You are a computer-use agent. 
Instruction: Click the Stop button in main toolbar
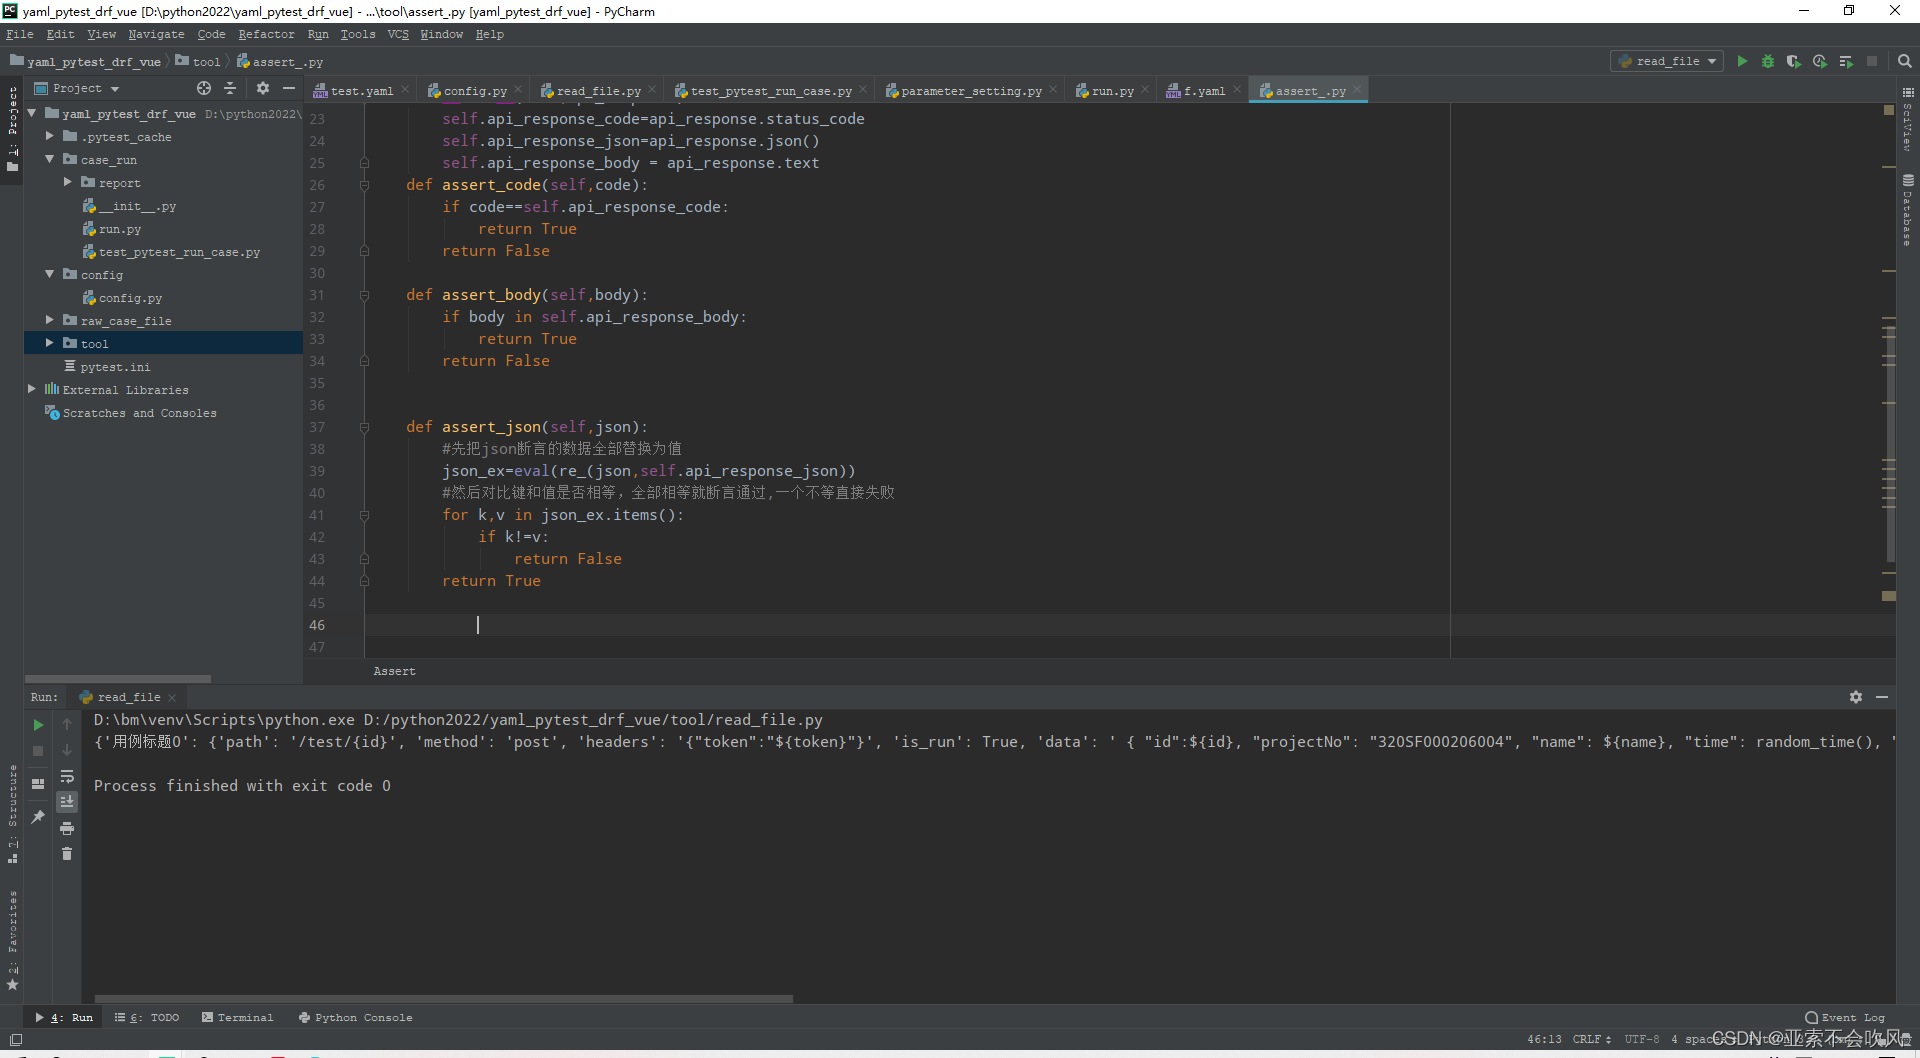point(1872,61)
